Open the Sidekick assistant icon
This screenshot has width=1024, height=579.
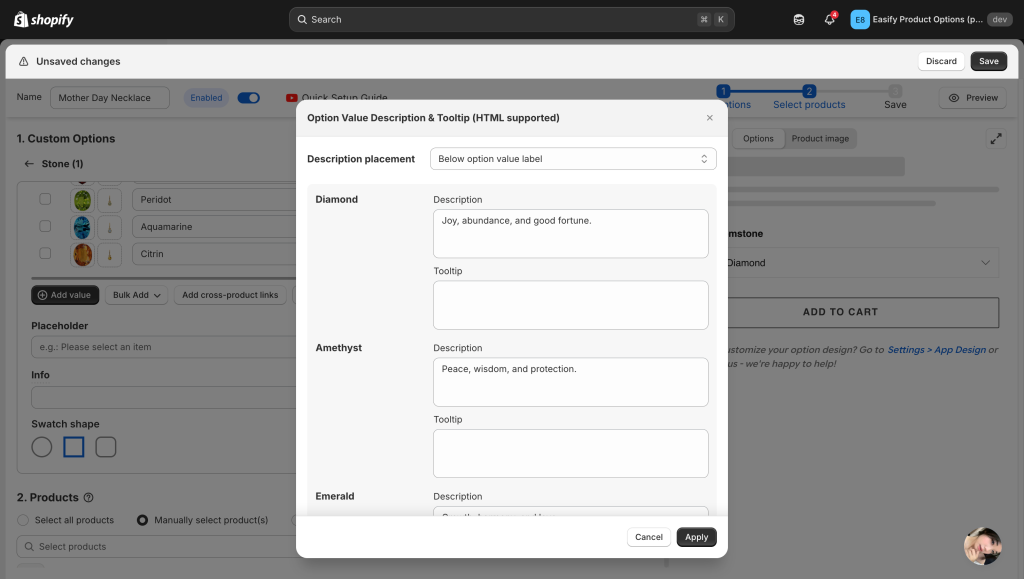(799, 19)
